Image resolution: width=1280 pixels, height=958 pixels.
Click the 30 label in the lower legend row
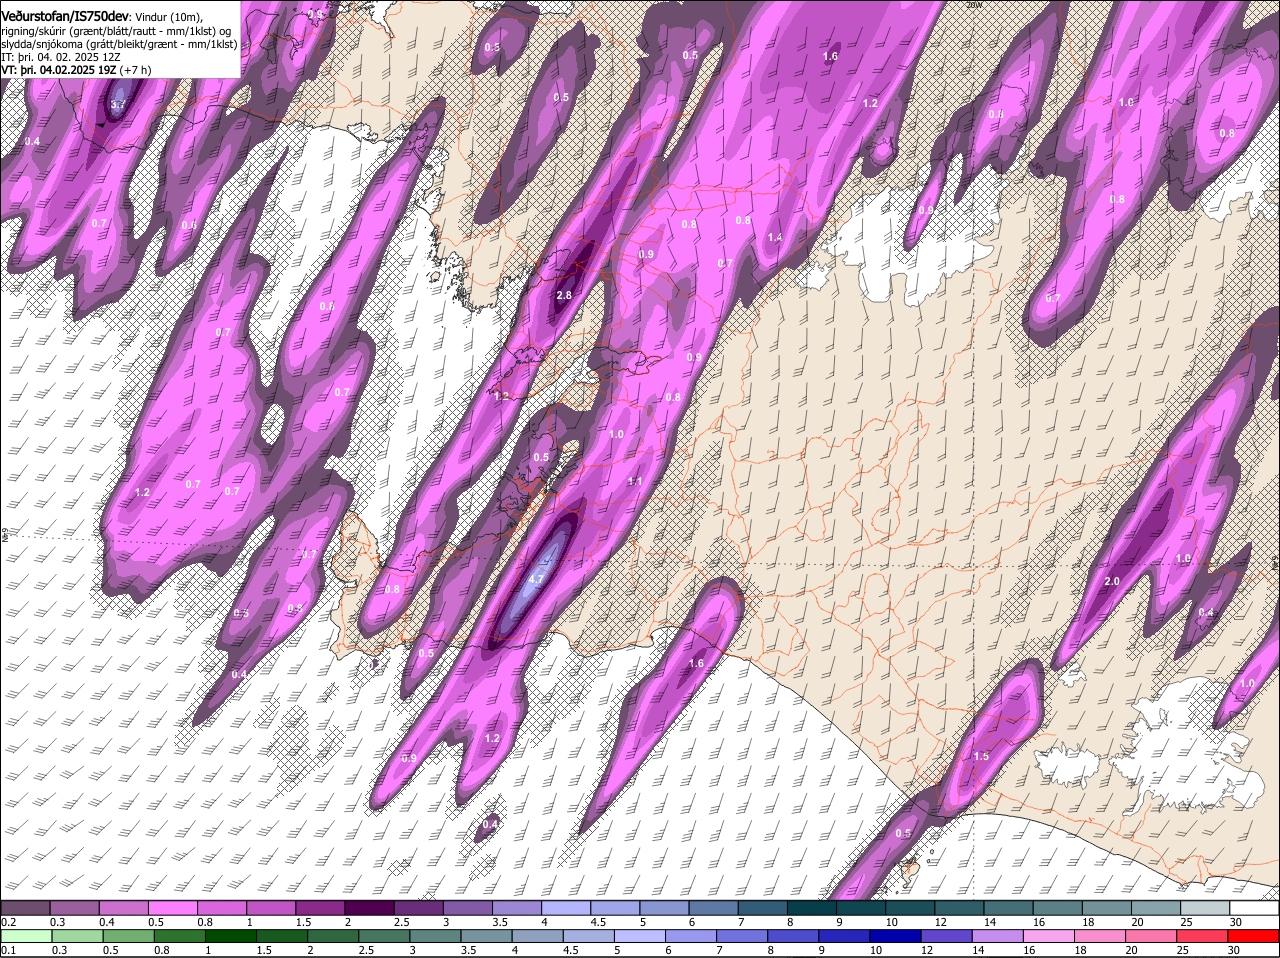tap(1235, 949)
